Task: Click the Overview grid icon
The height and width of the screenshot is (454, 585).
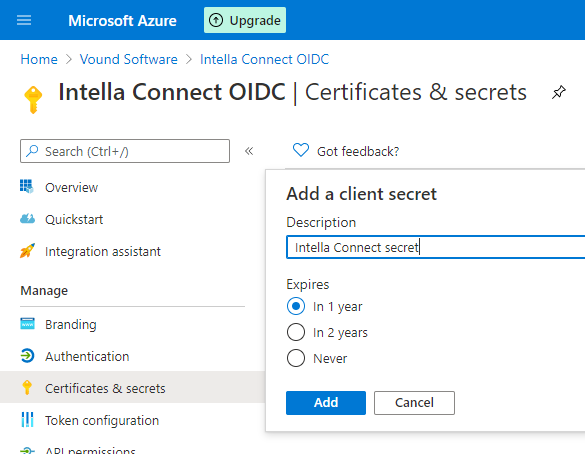Action: pyautogui.click(x=27, y=186)
